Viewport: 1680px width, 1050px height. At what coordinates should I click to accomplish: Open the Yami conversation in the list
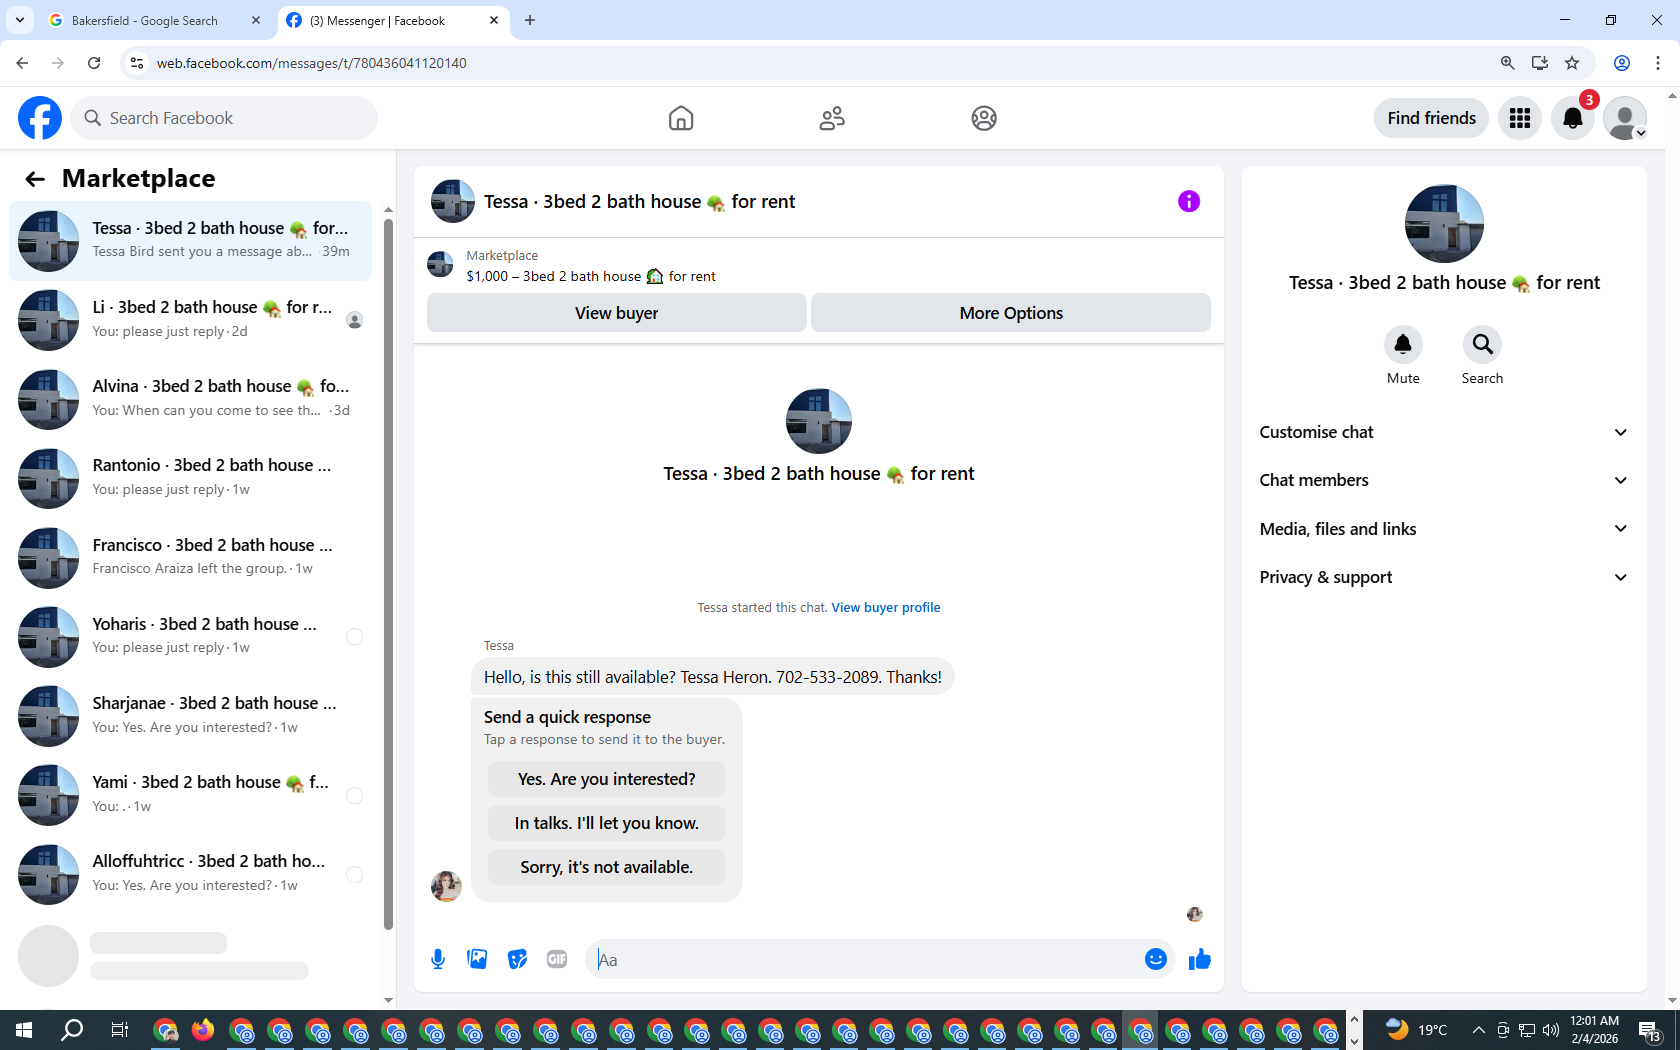[190, 795]
